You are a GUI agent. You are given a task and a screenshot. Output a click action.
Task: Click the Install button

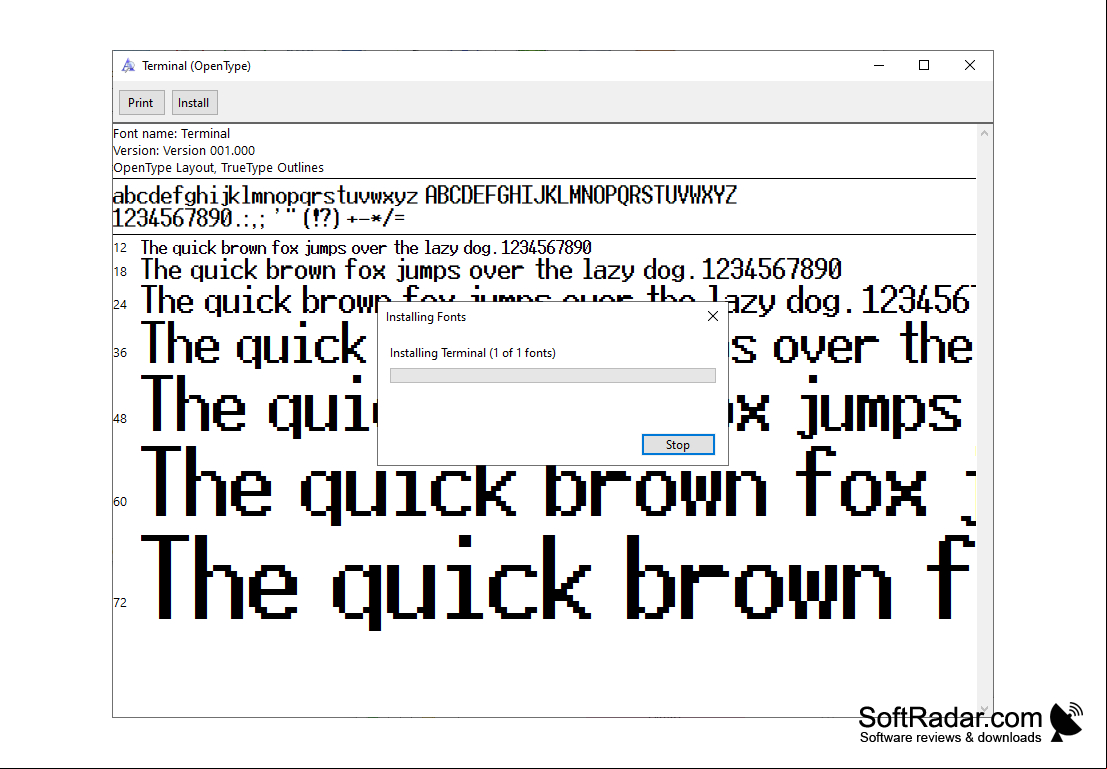194,102
